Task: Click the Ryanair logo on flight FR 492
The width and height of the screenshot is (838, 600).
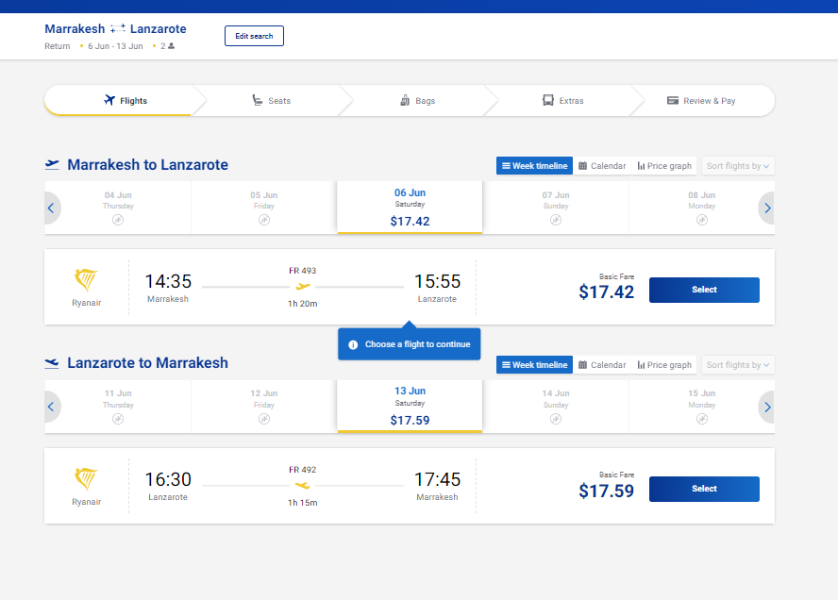Action: (86, 479)
